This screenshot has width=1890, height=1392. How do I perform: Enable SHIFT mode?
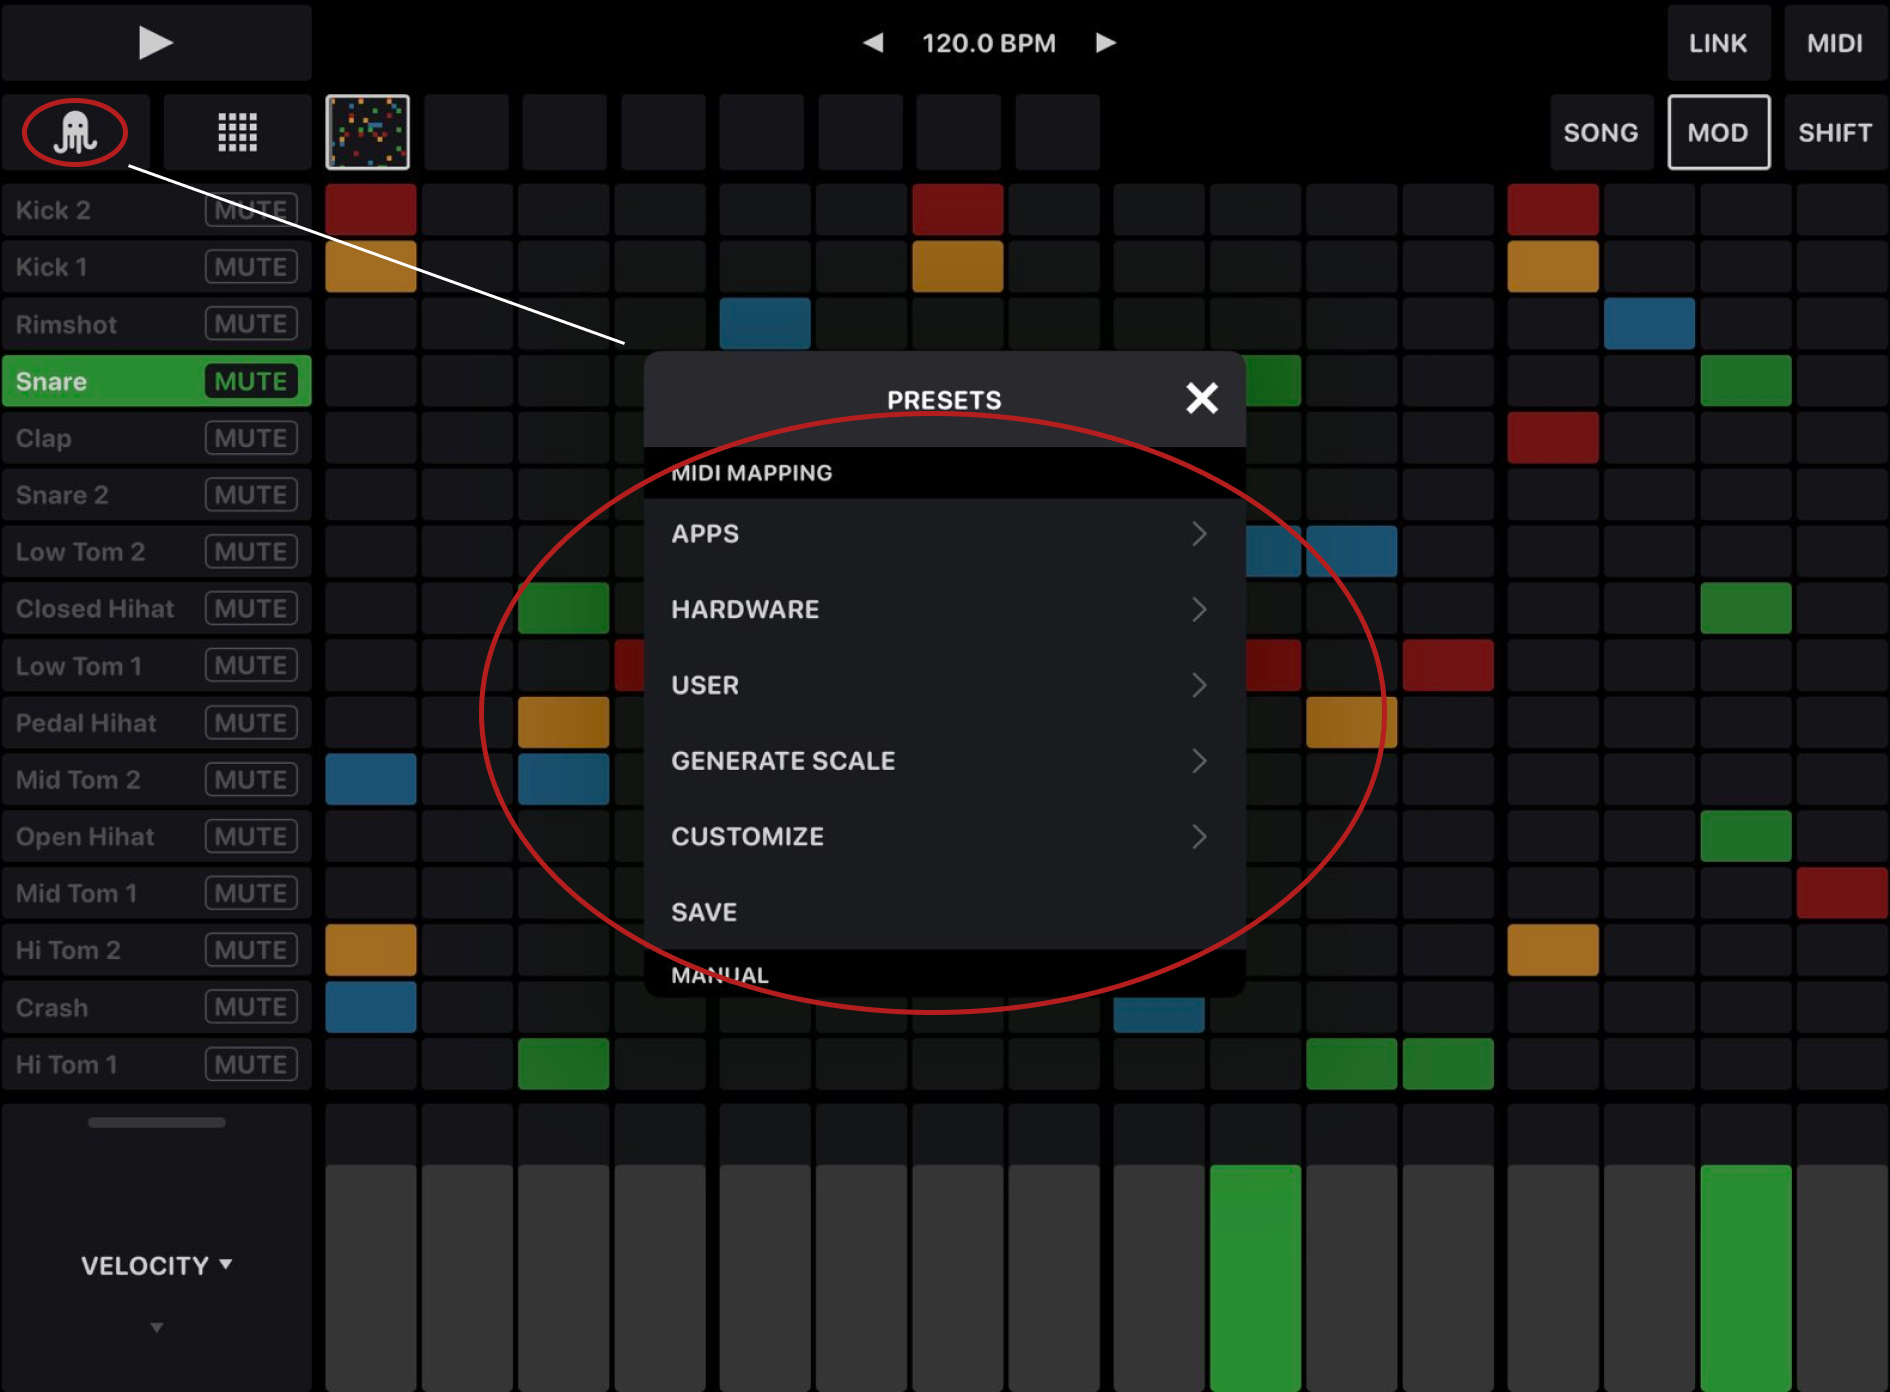(x=1835, y=131)
